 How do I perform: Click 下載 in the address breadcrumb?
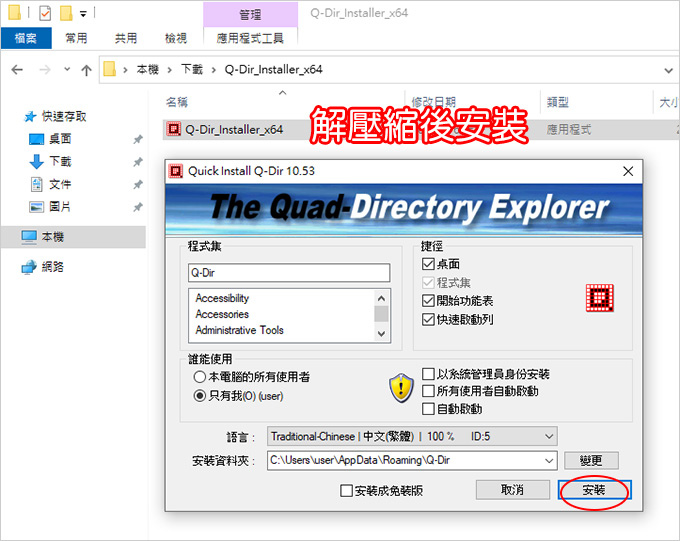[x=192, y=69]
